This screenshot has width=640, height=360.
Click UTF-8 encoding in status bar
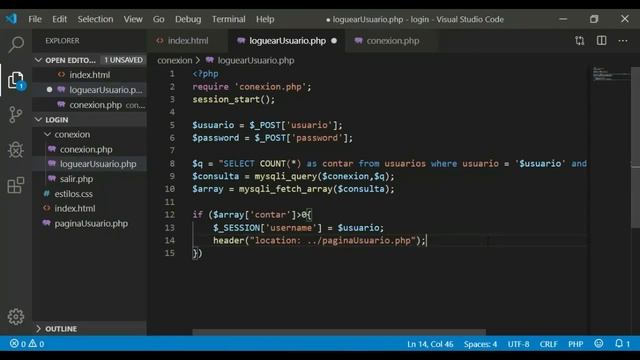click(518, 344)
